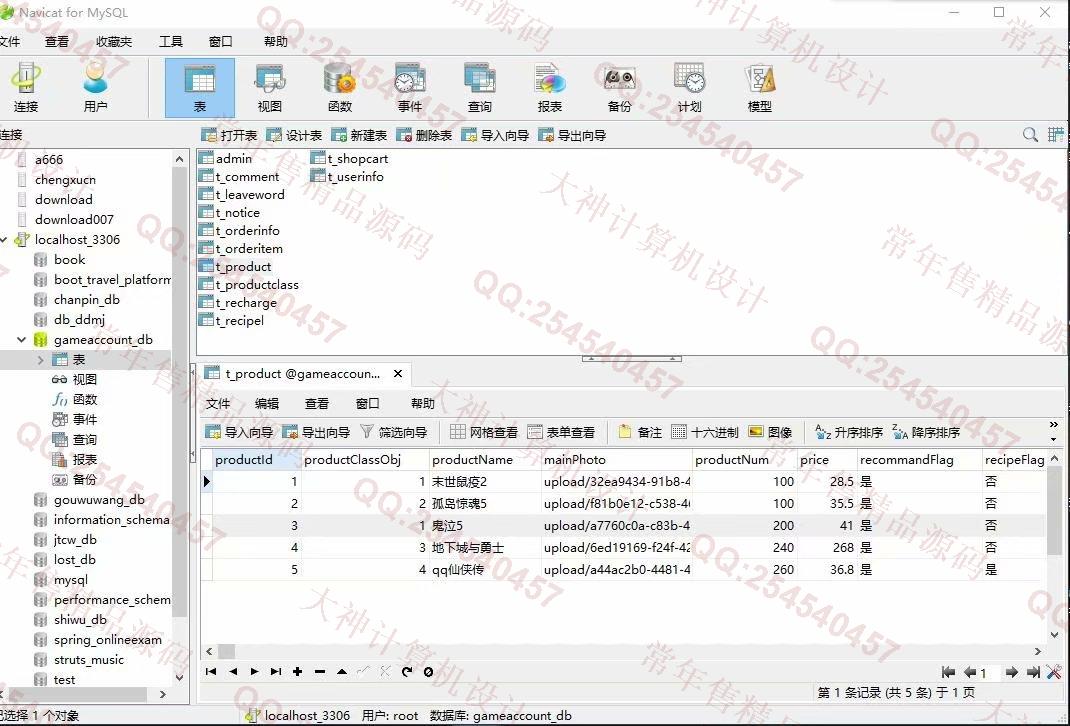
Task: Open the 事件 (Event) toolbar icon
Action: pyautogui.click(x=409, y=87)
